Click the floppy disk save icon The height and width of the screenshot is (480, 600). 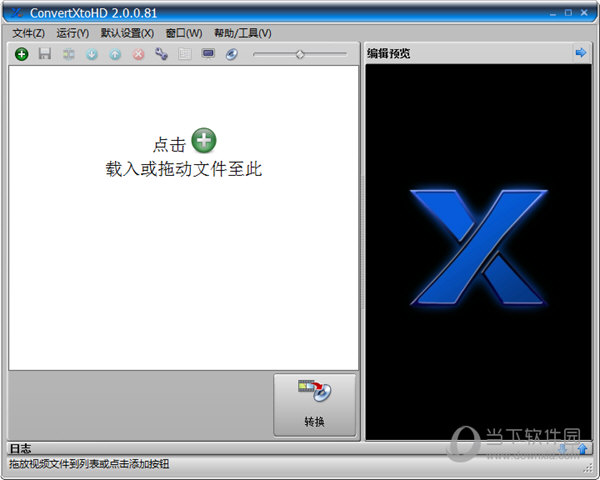tap(45, 54)
